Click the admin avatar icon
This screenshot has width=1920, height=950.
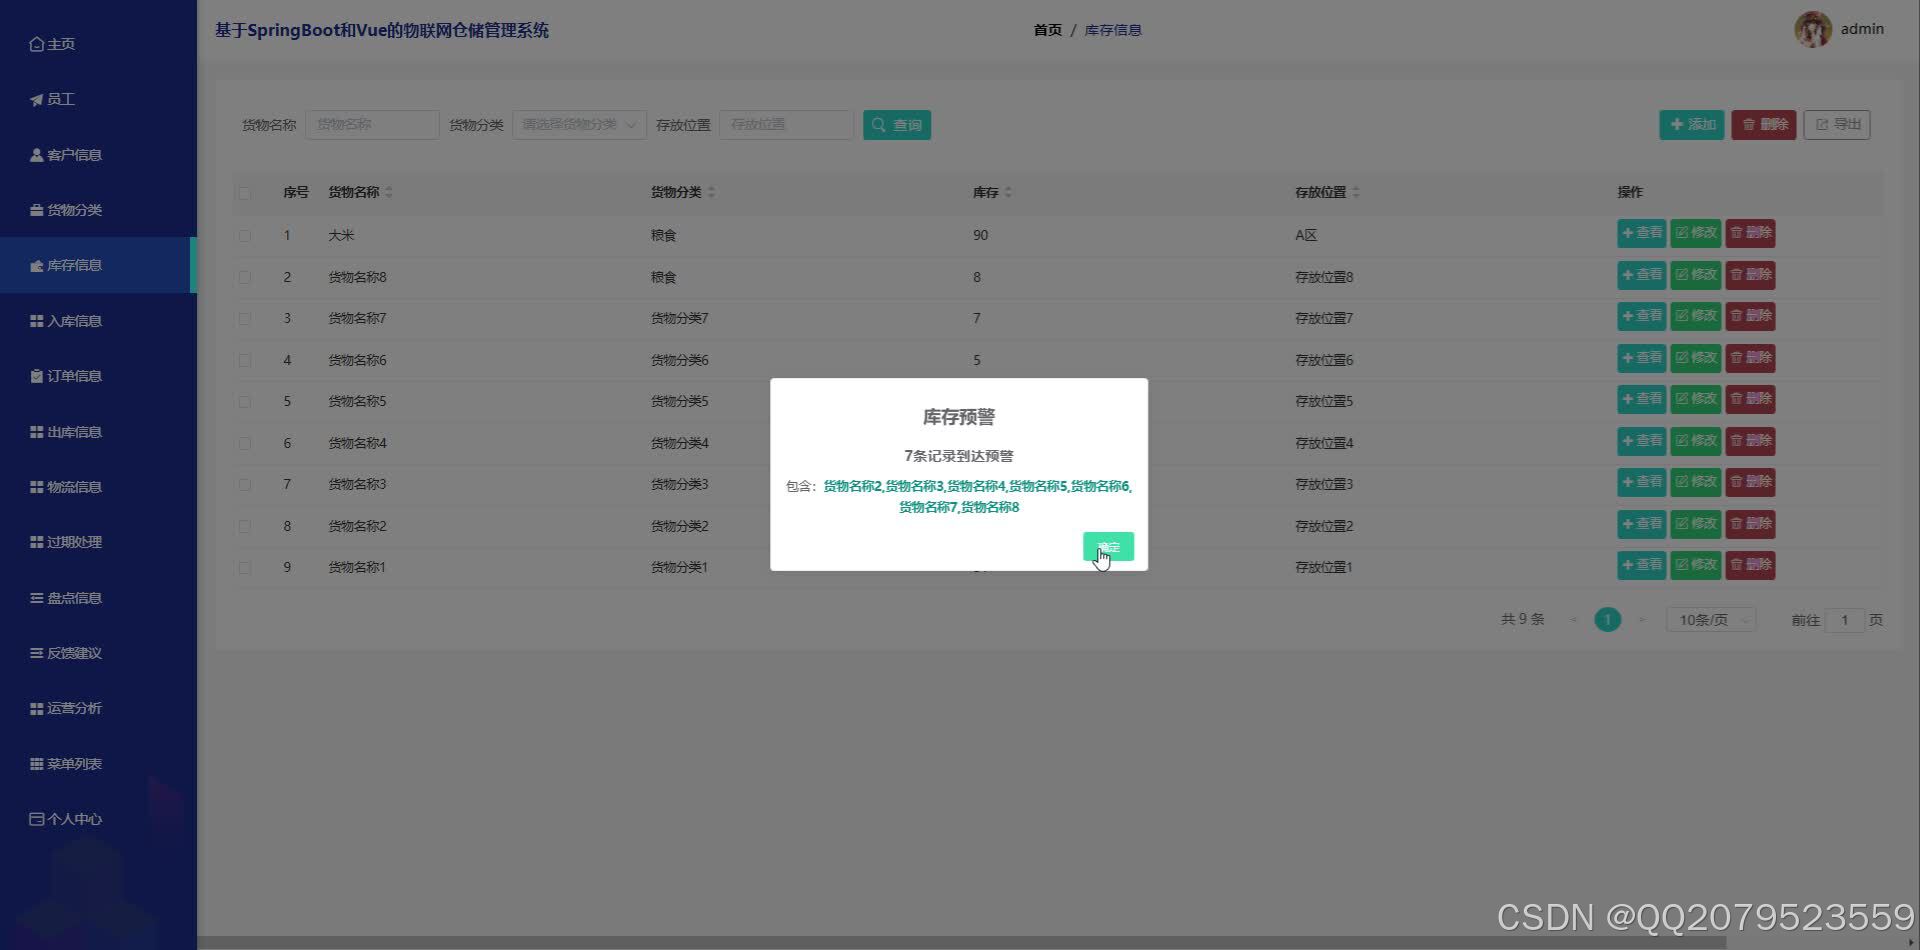[1812, 29]
